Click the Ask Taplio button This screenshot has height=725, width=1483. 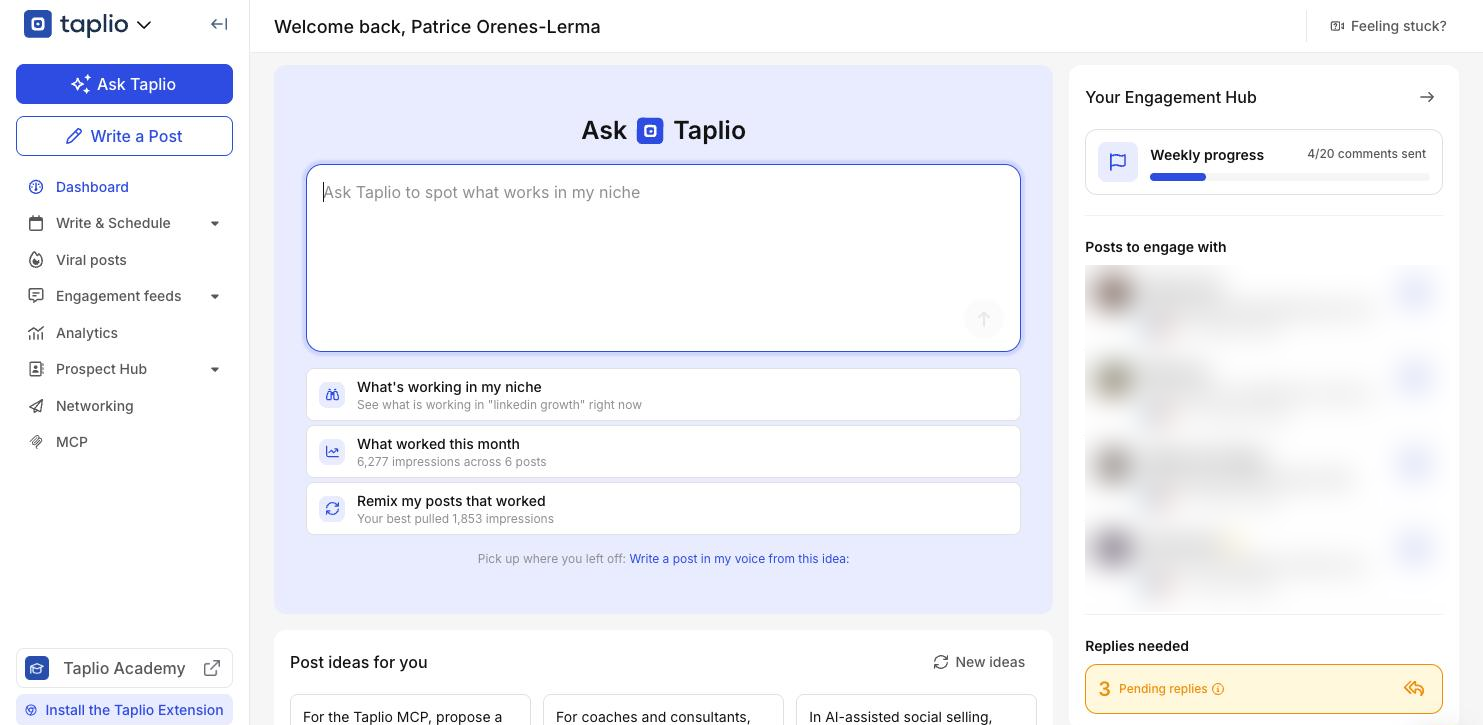124,84
